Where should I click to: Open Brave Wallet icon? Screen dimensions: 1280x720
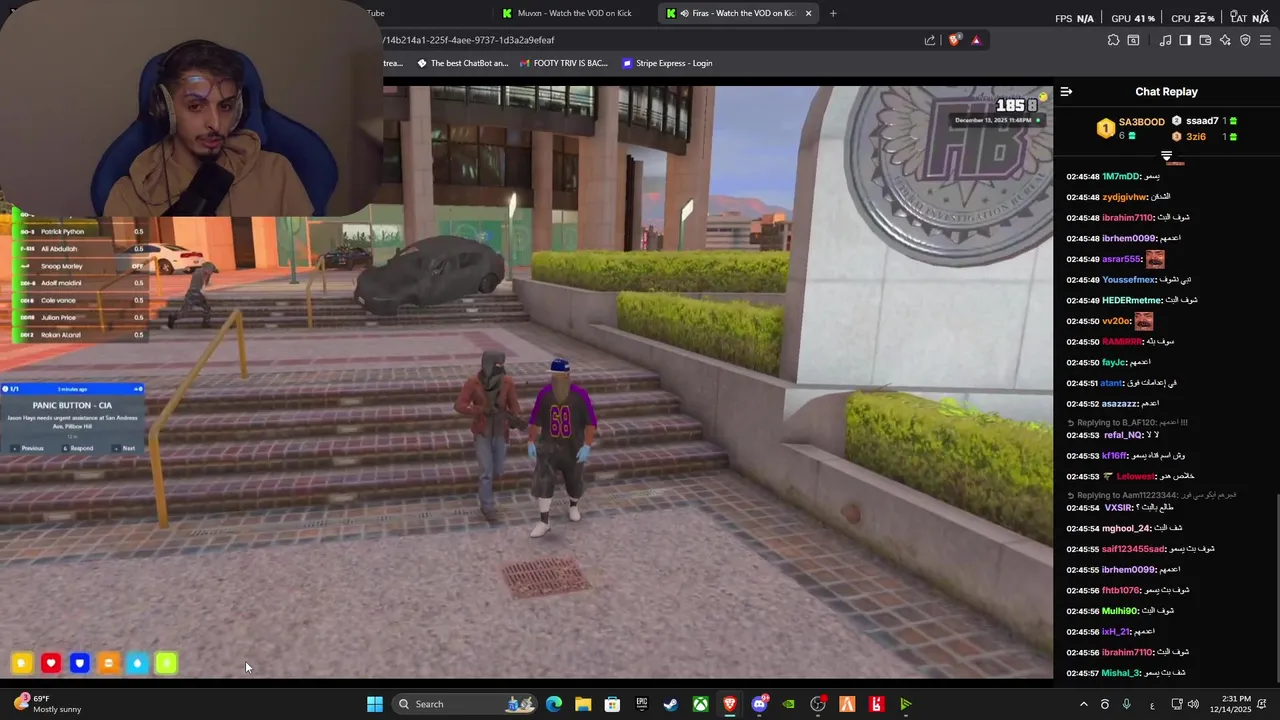click(1205, 40)
